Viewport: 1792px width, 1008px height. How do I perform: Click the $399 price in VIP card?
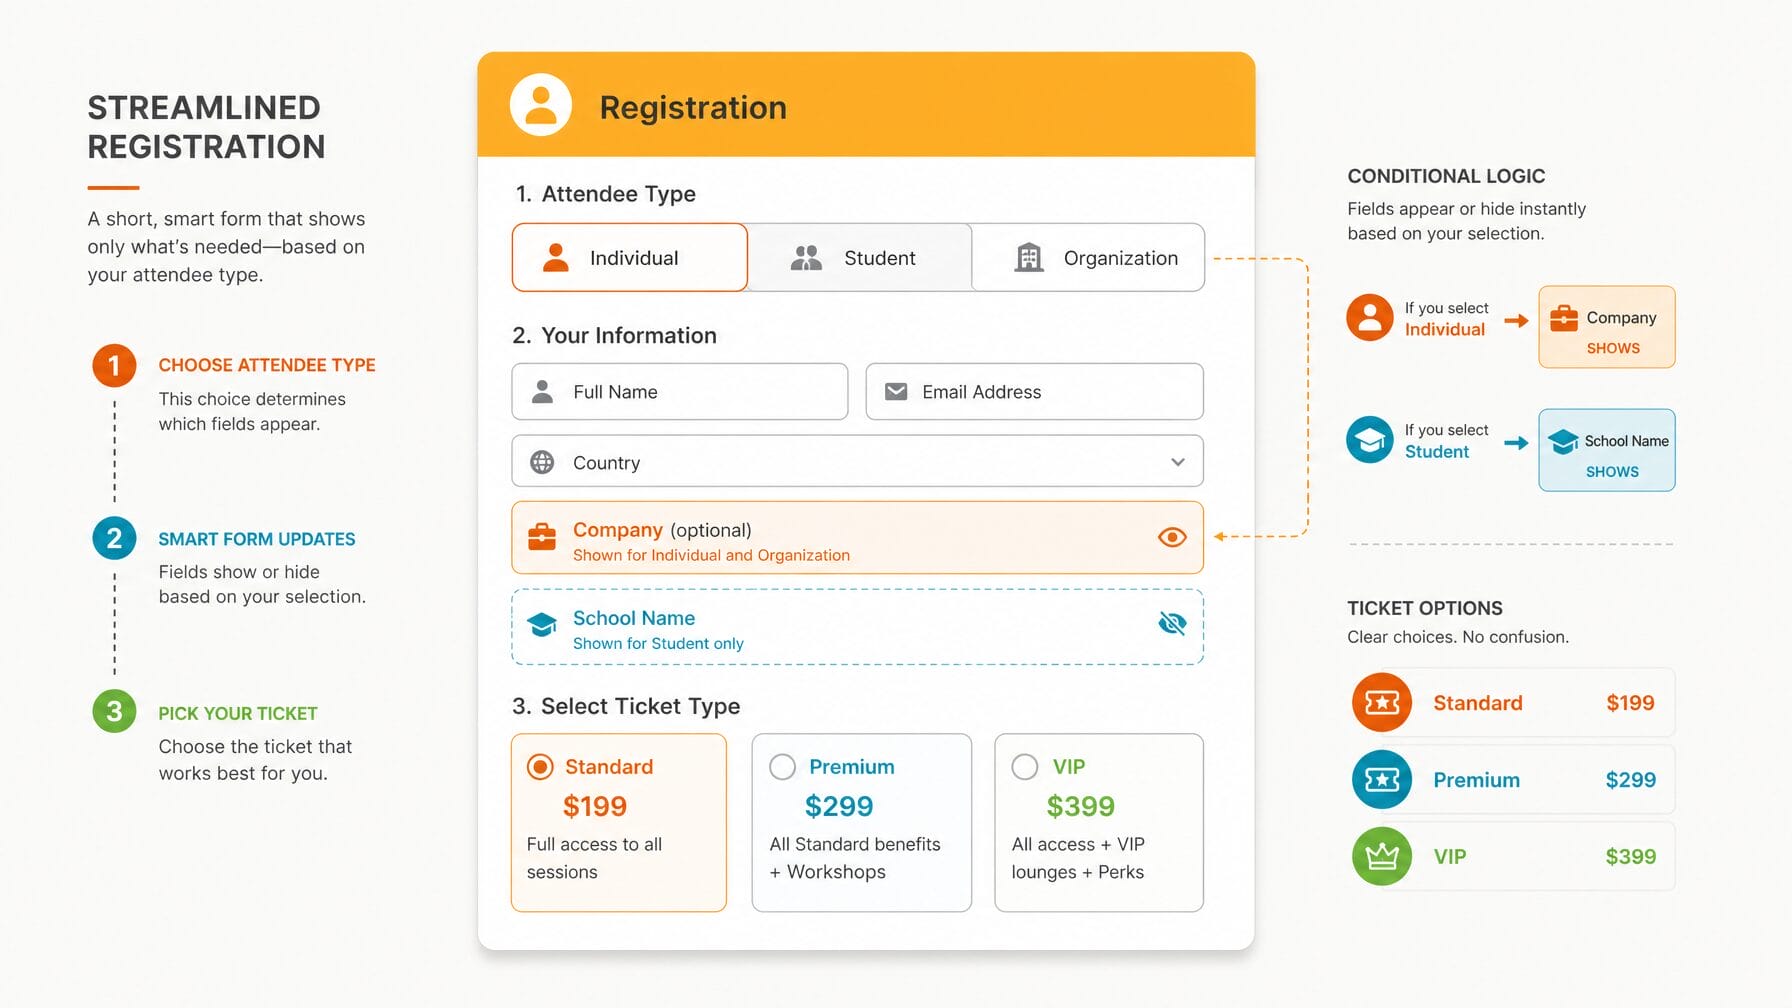click(x=1081, y=806)
